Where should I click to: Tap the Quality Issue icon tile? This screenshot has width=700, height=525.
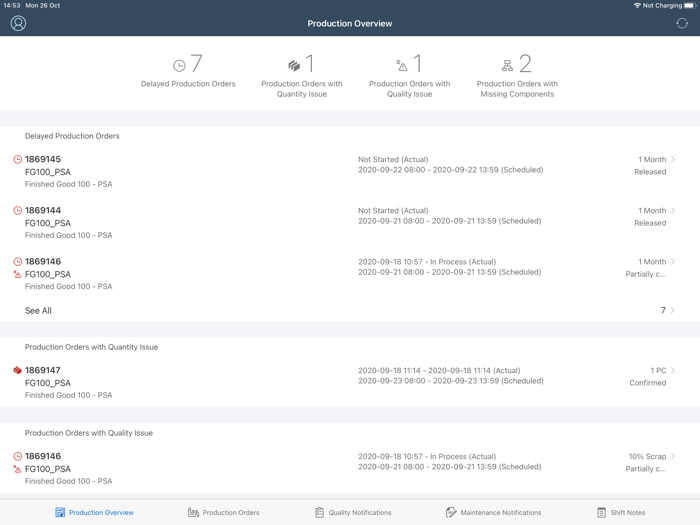coord(402,66)
